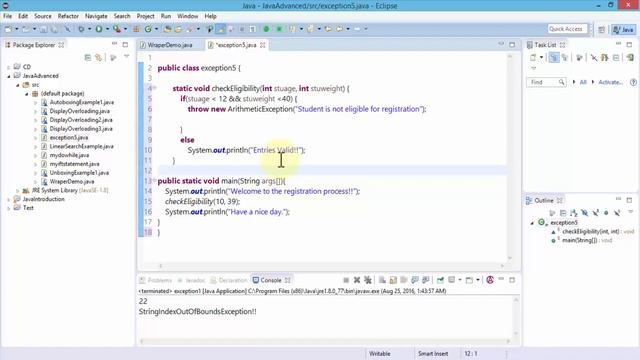Screen dimensions: 640x360
Task: Click the Terminate icon in Console toolbar
Action: click(346, 280)
